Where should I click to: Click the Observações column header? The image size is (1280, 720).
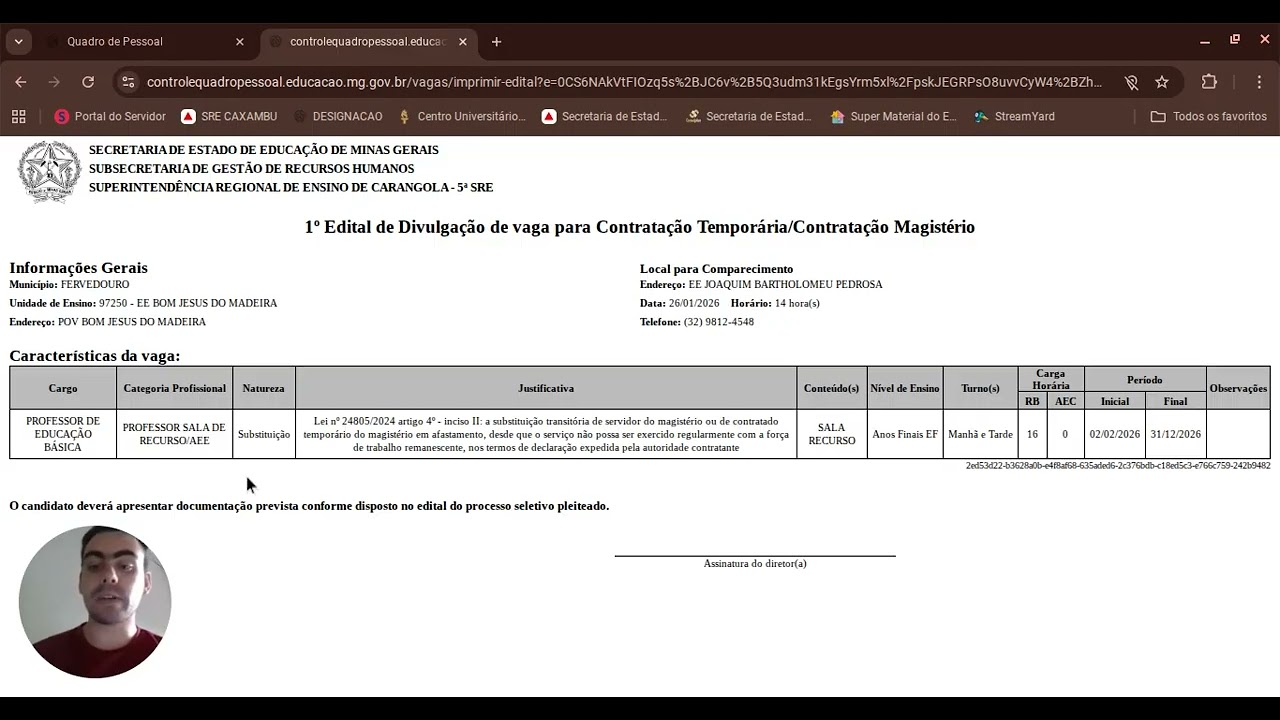(1238, 388)
